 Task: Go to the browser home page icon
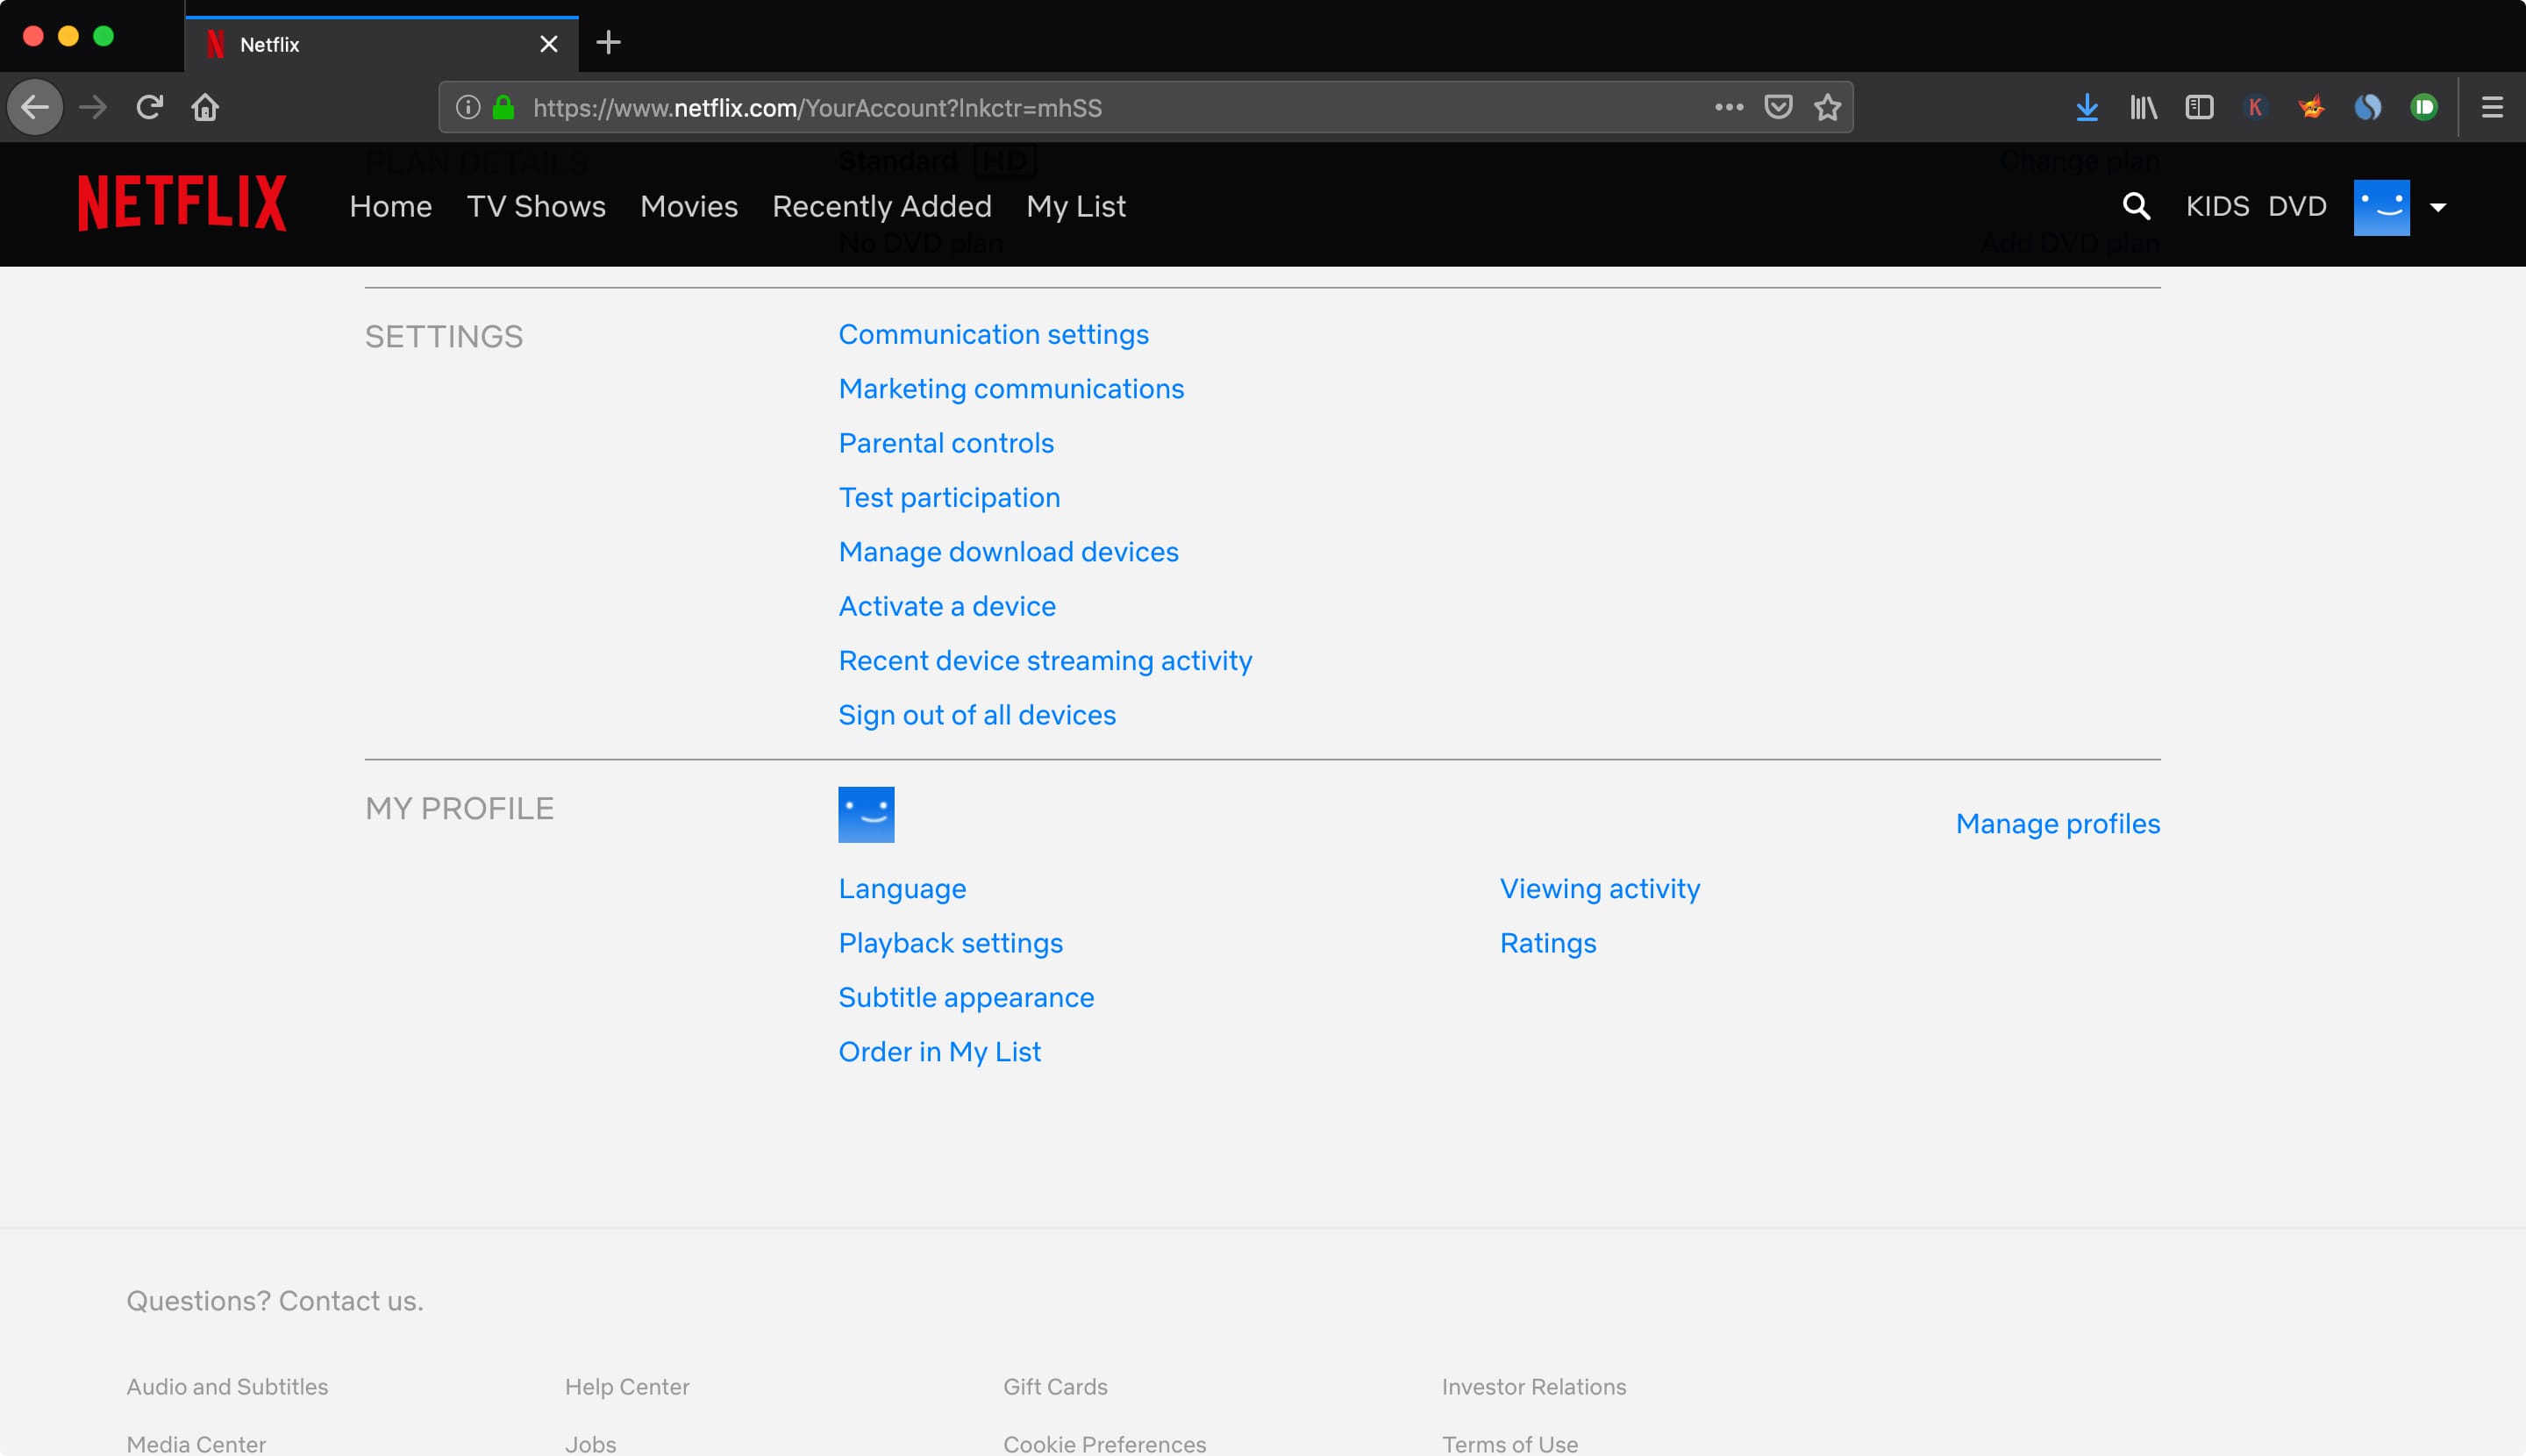pos(205,107)
